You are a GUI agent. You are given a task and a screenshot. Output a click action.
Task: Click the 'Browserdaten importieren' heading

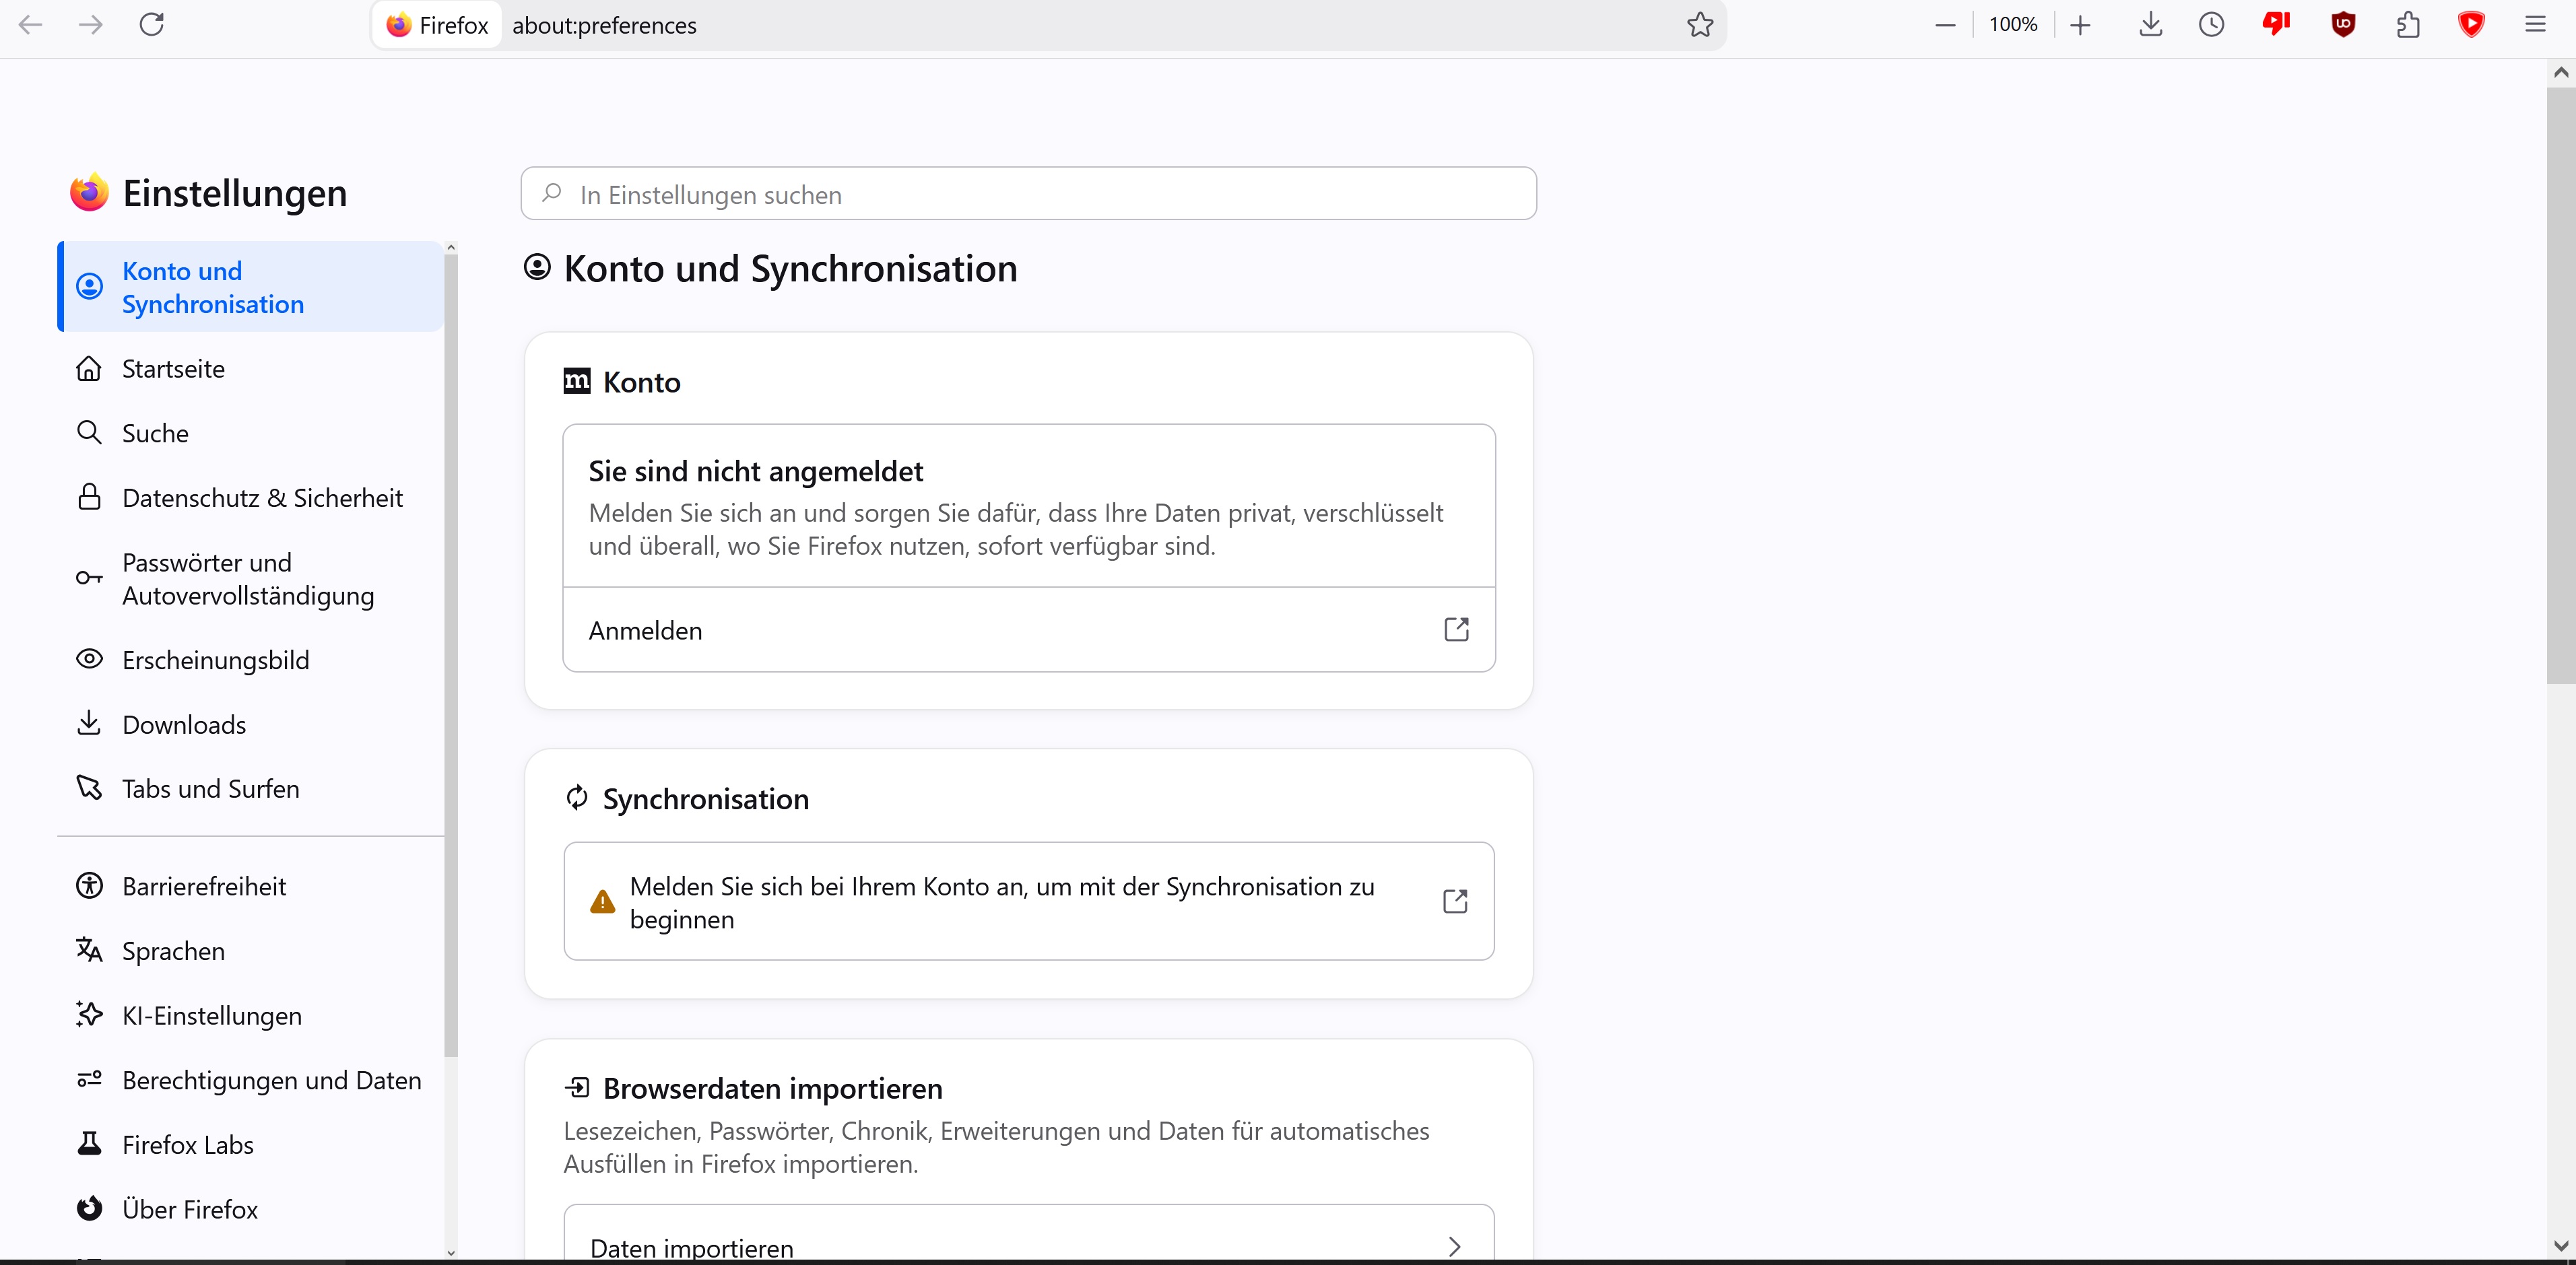(x=773, y=1088)
